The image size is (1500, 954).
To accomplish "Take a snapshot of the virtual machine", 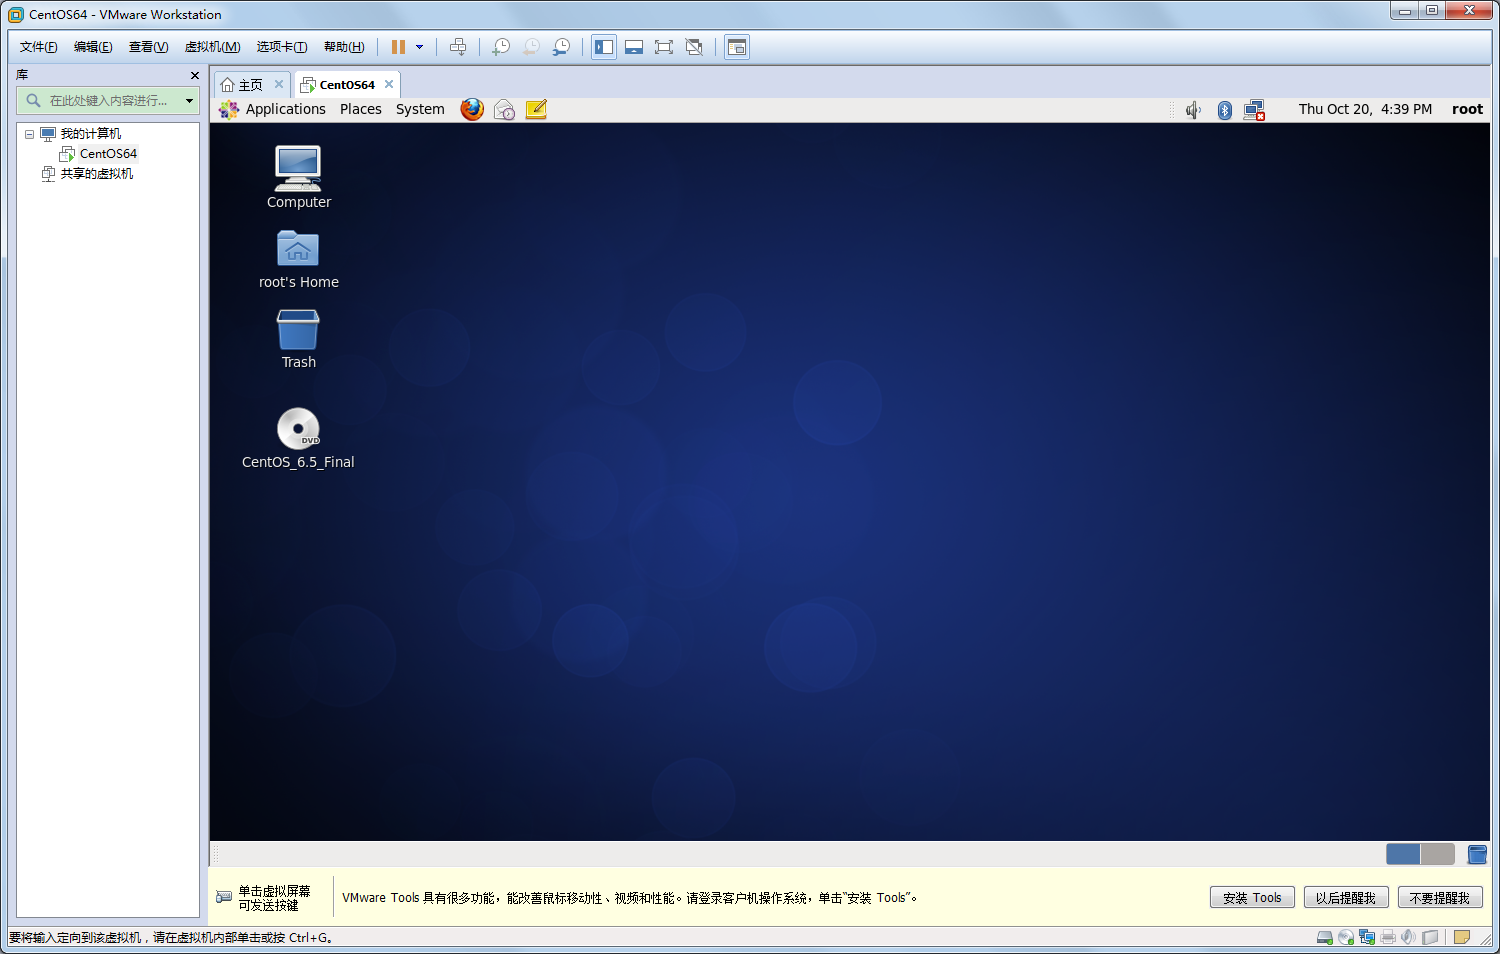I will tap(501, 47).
